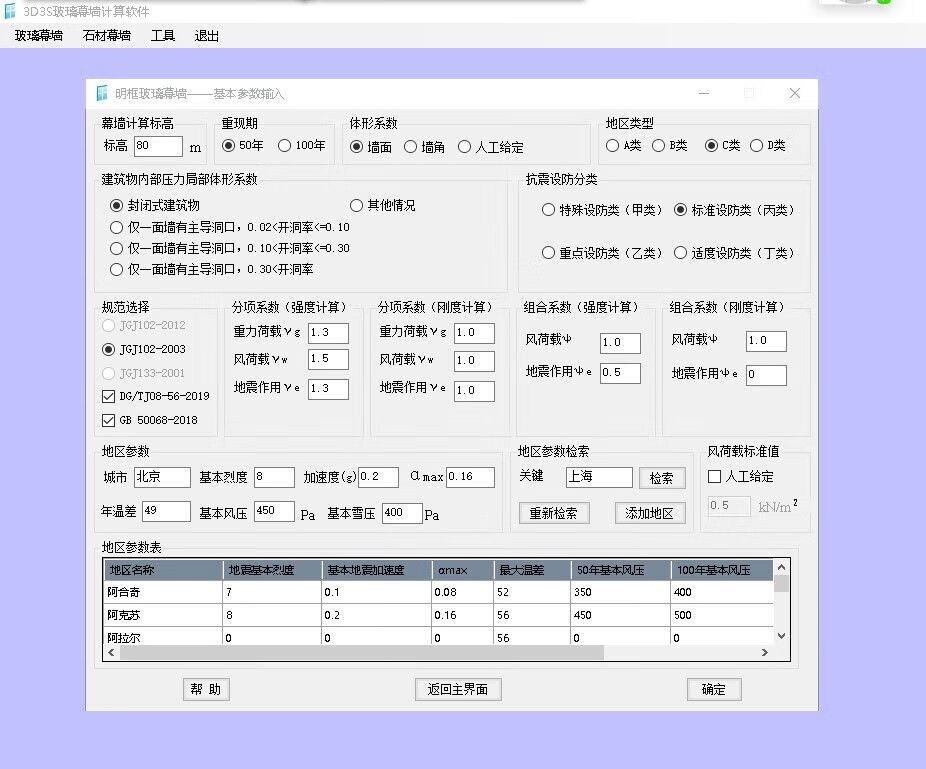Uncheck the DG/TJ08-56-2019 code checkbox
Screen dimensions: 926x769
pos(109,396)
